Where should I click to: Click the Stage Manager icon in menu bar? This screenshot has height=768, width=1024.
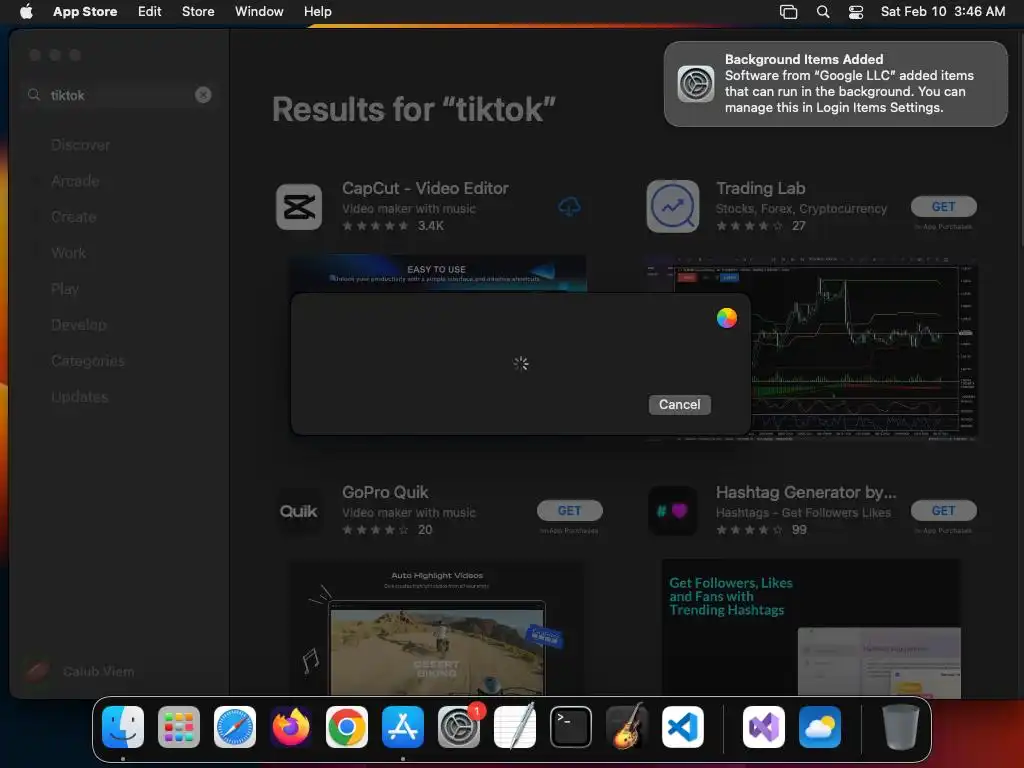[788, 12]
